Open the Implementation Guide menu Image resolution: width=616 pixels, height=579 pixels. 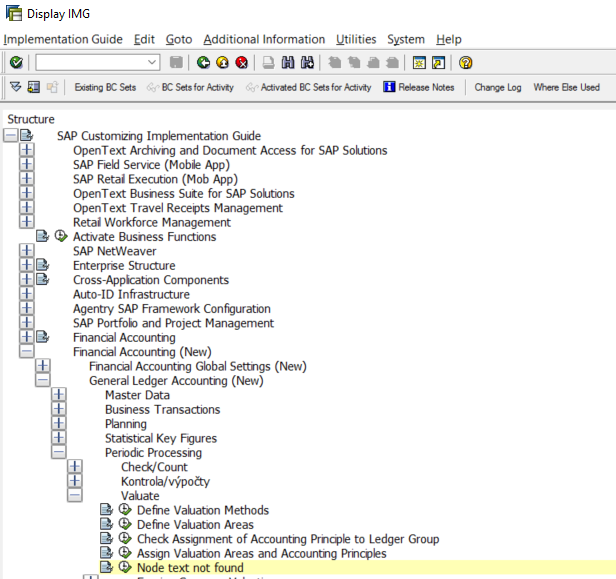[x=63, y=39]
